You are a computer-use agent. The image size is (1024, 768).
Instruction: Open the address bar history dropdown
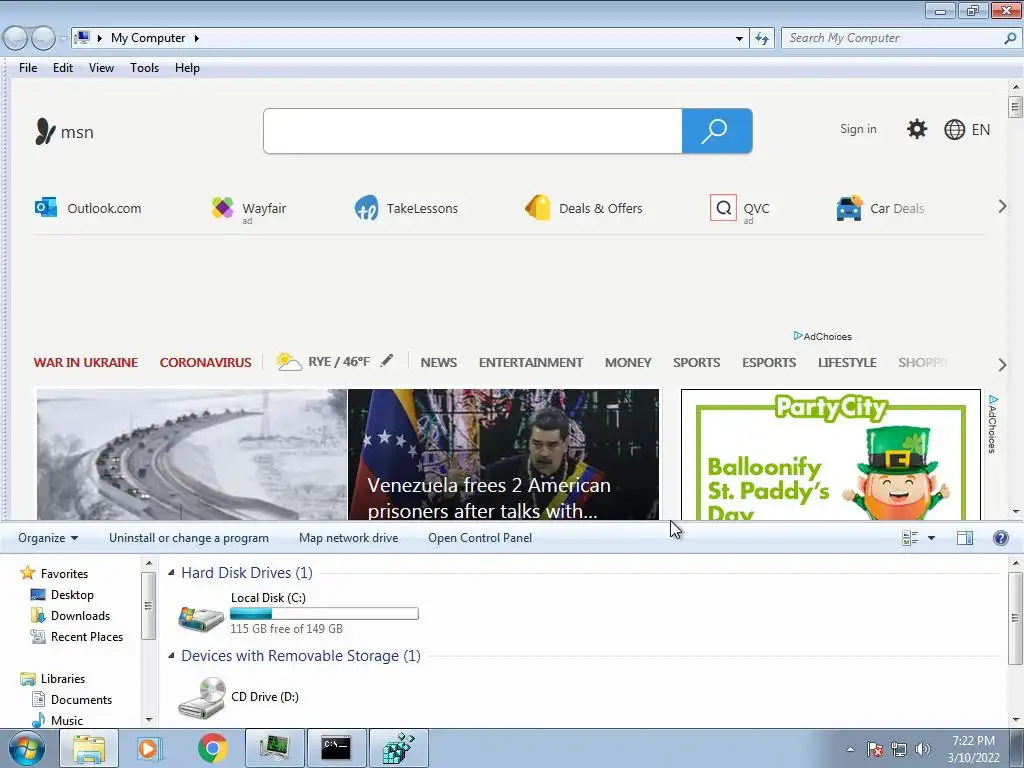pos(739,39)
